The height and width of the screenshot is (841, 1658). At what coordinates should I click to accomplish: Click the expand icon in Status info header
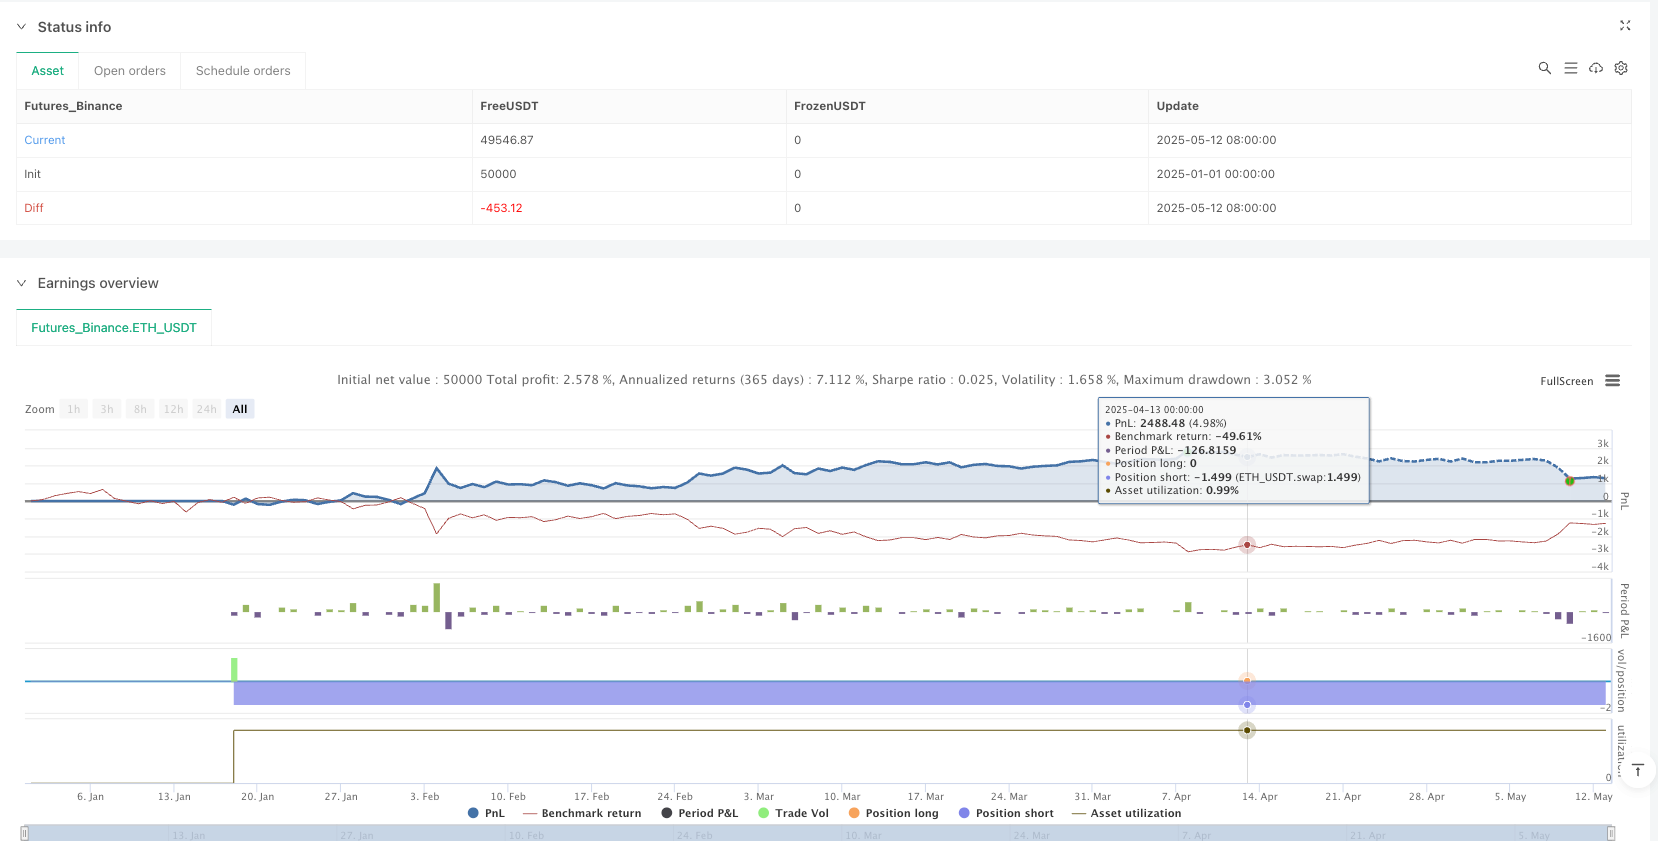point(1624,26)
